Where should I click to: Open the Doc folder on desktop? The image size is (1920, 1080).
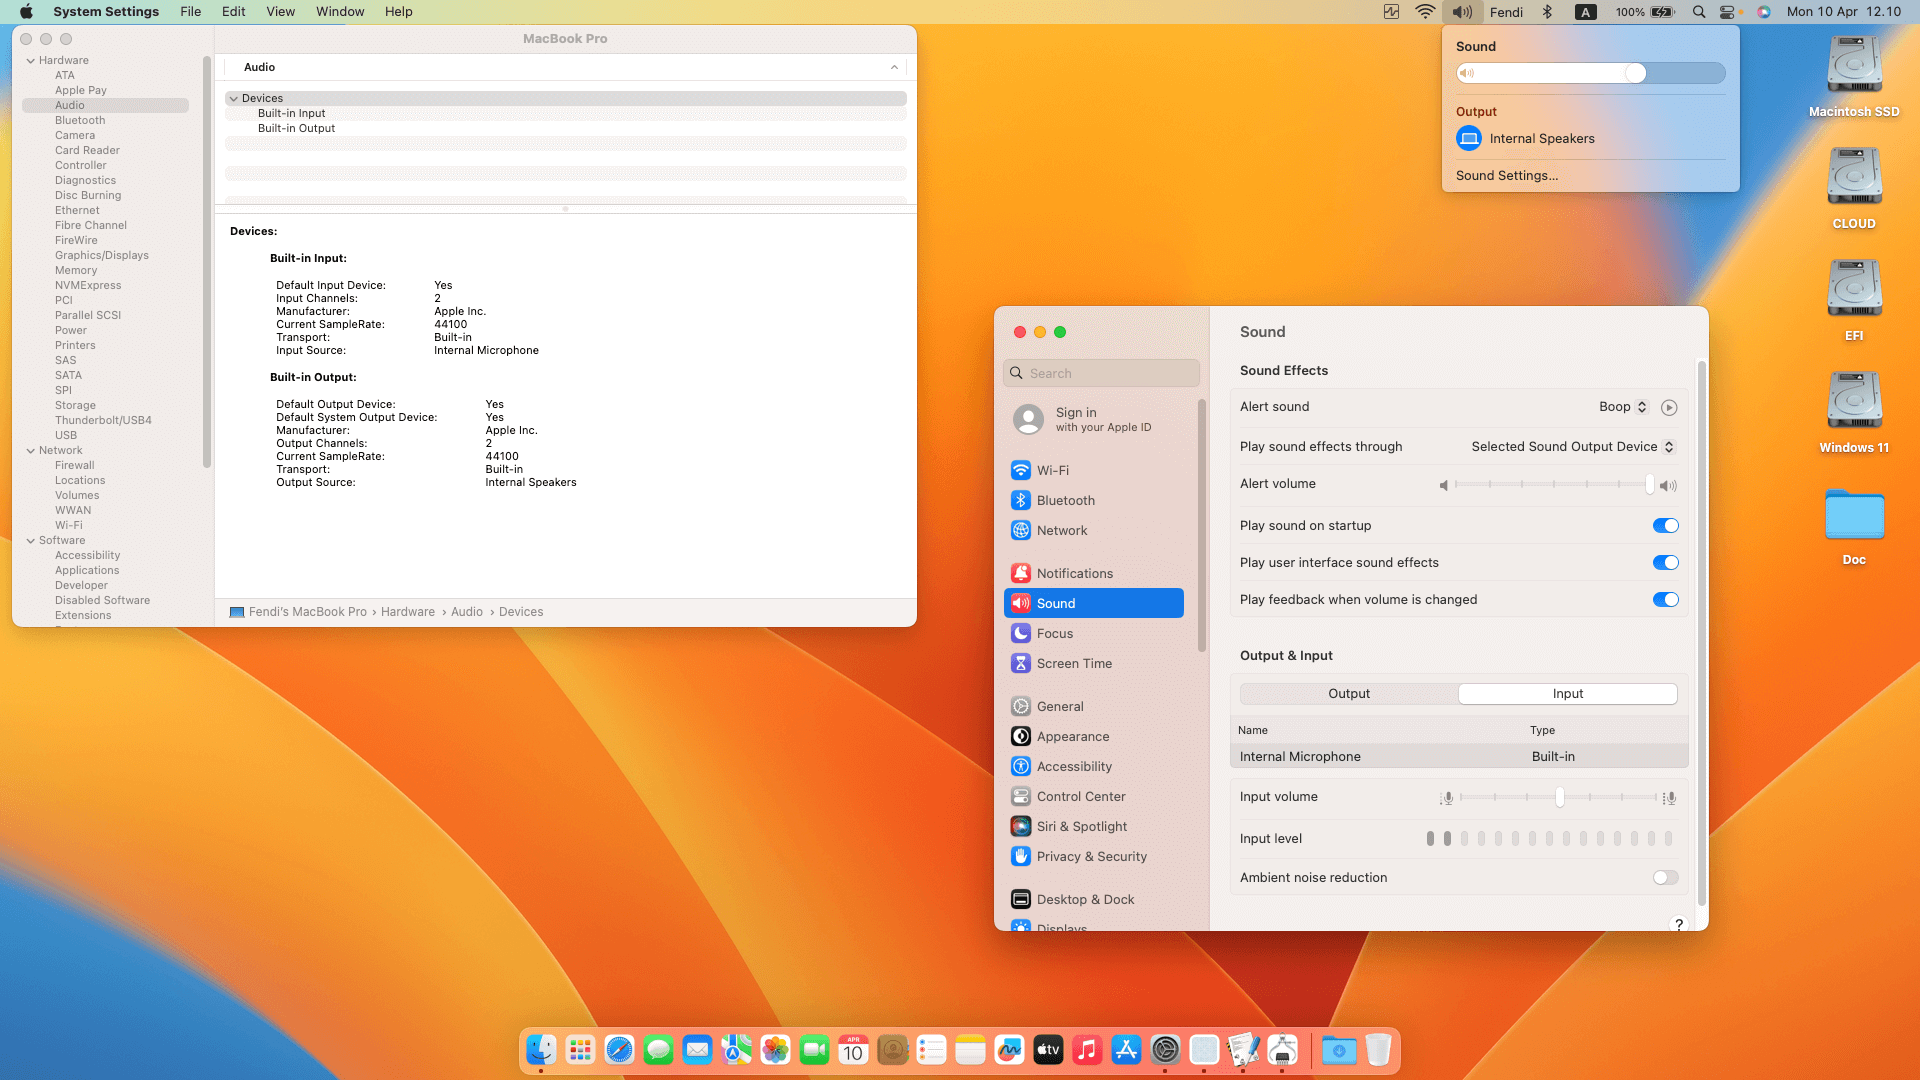point(1854,527)
